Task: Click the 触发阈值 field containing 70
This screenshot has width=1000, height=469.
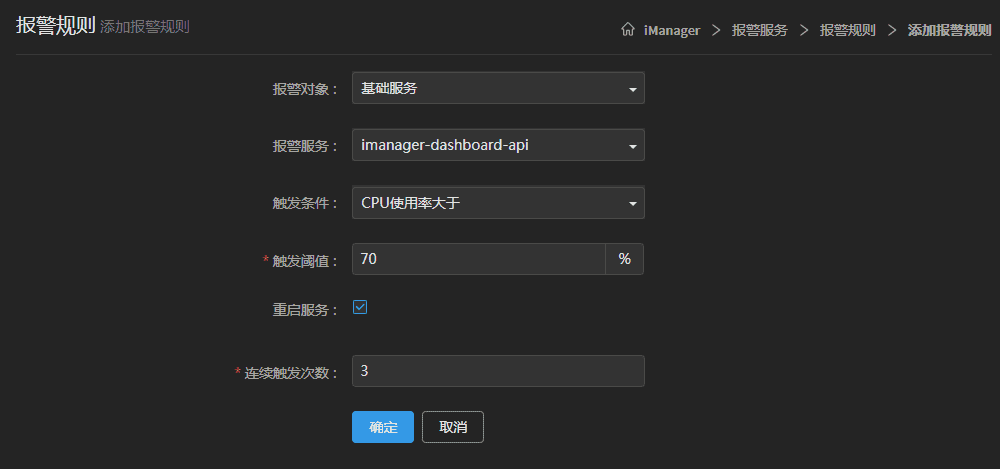Action: [478, 259]
